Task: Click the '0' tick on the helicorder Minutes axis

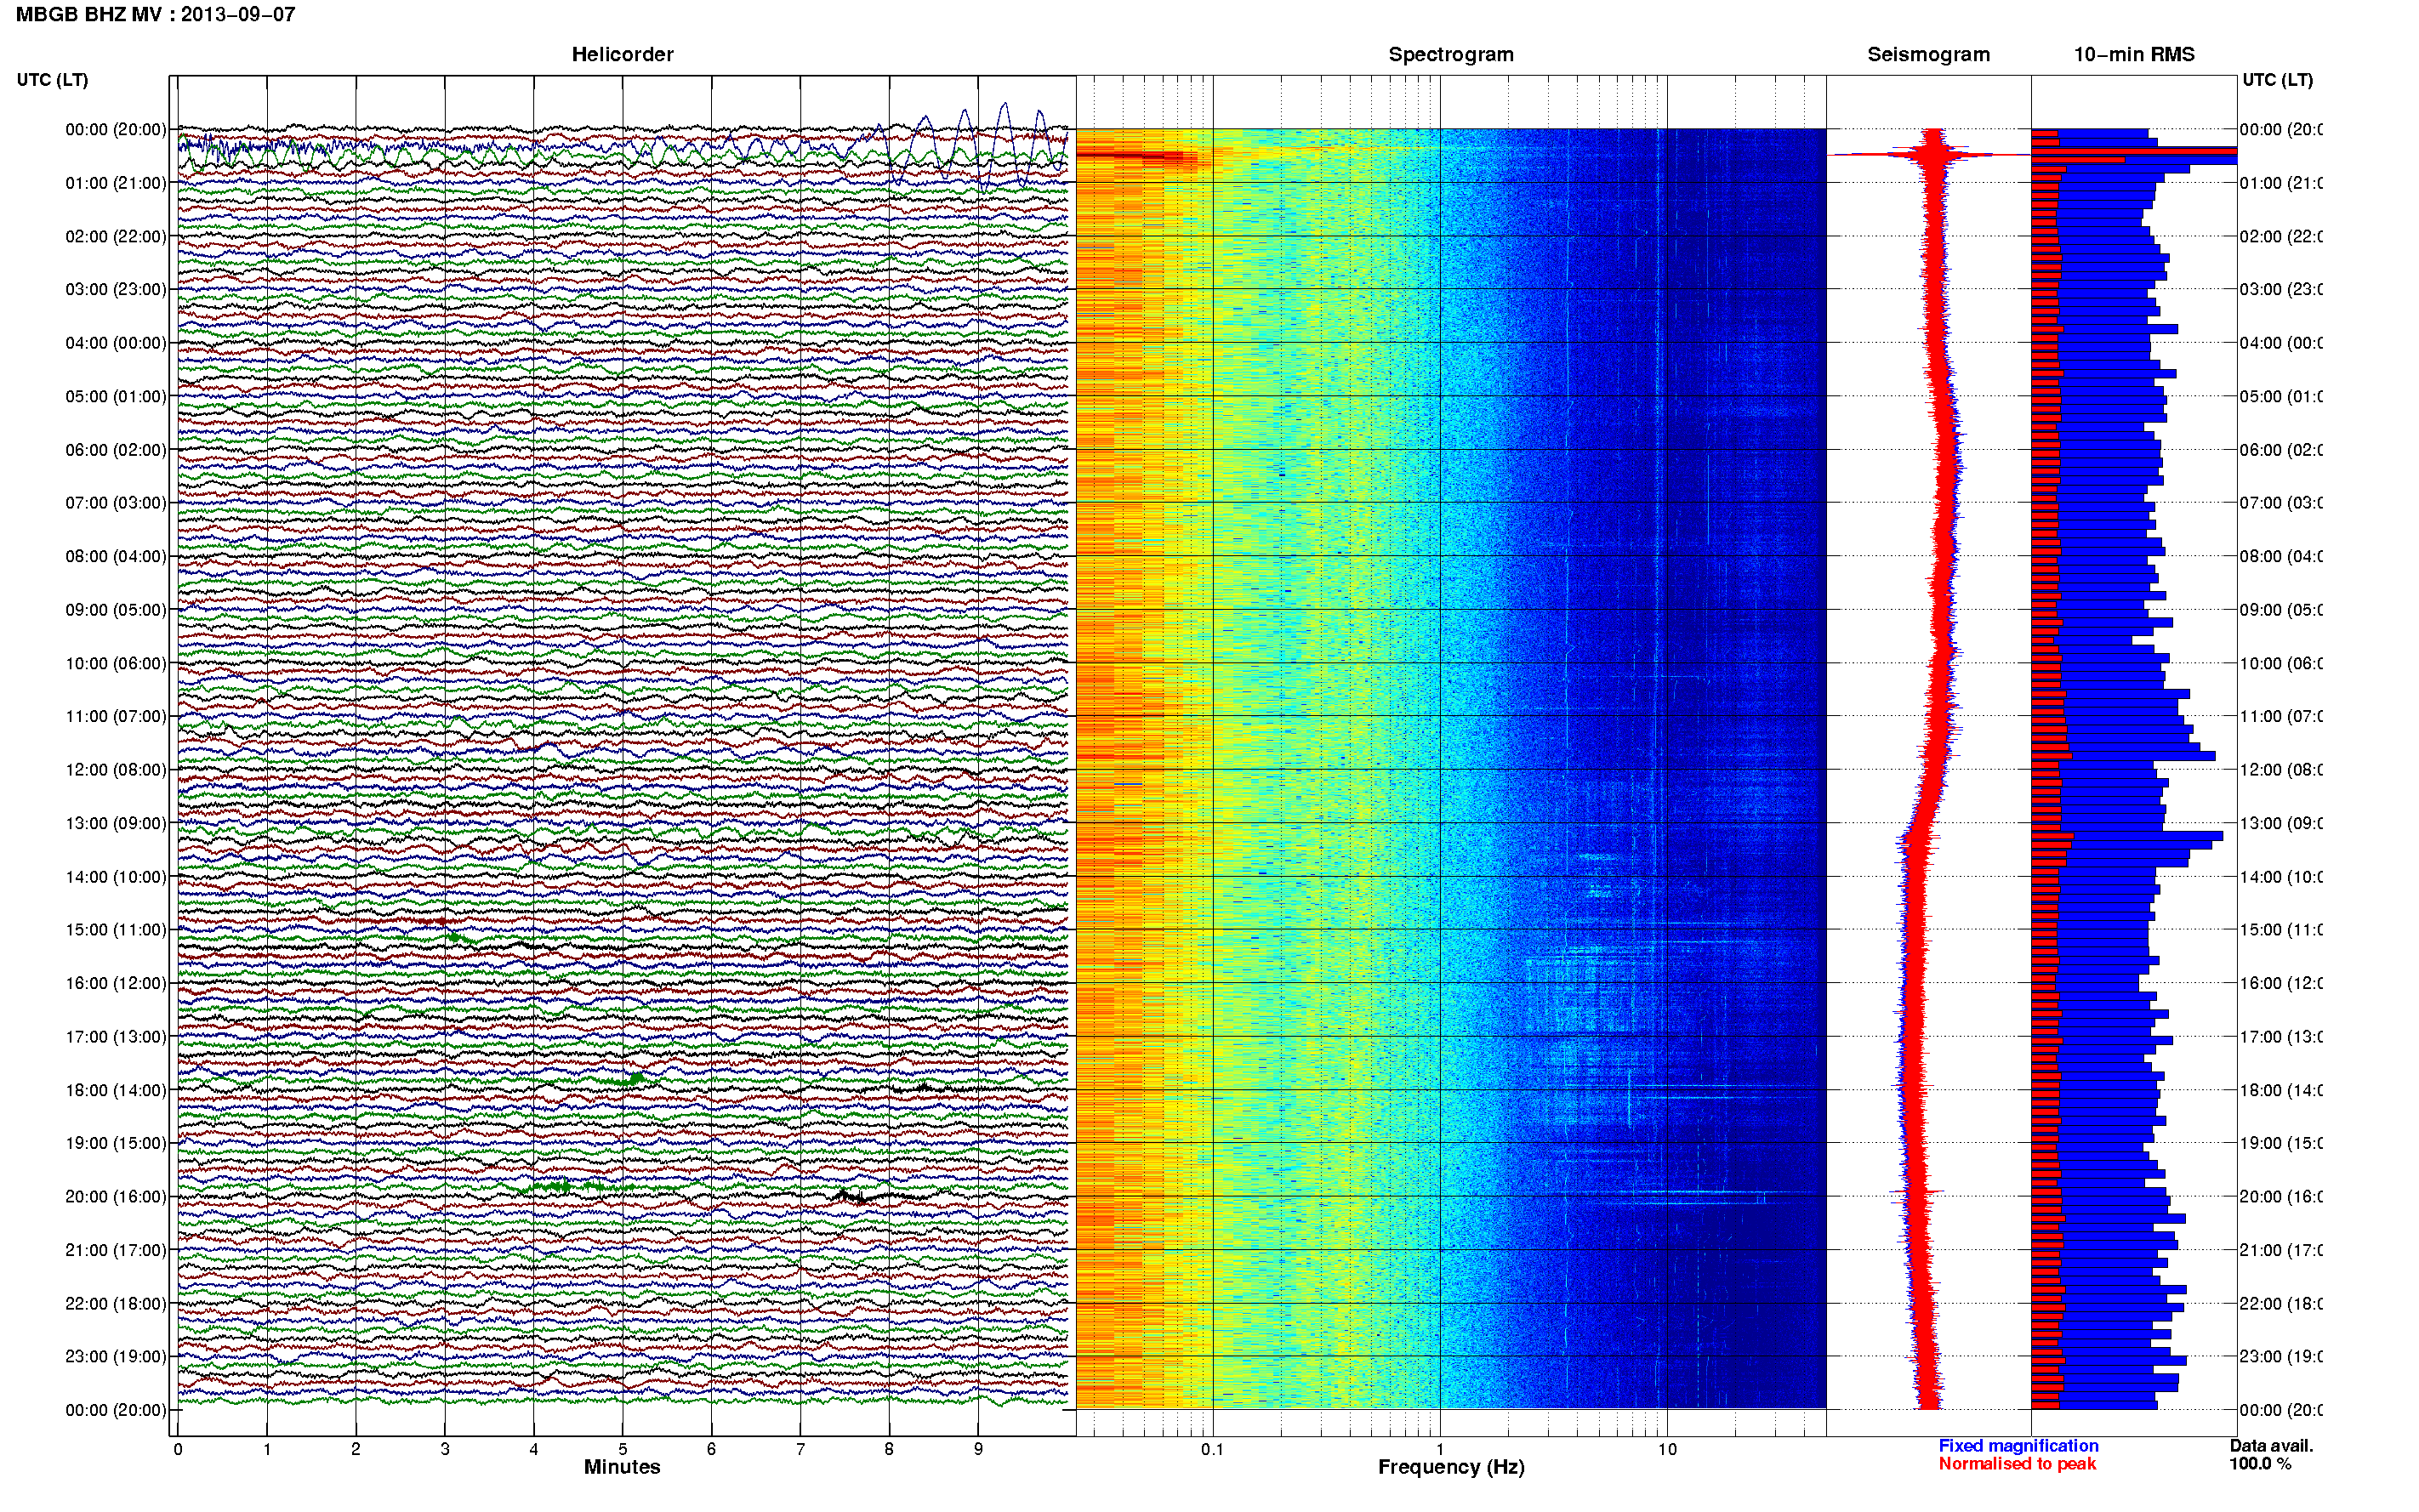Action: (178, 1449)
